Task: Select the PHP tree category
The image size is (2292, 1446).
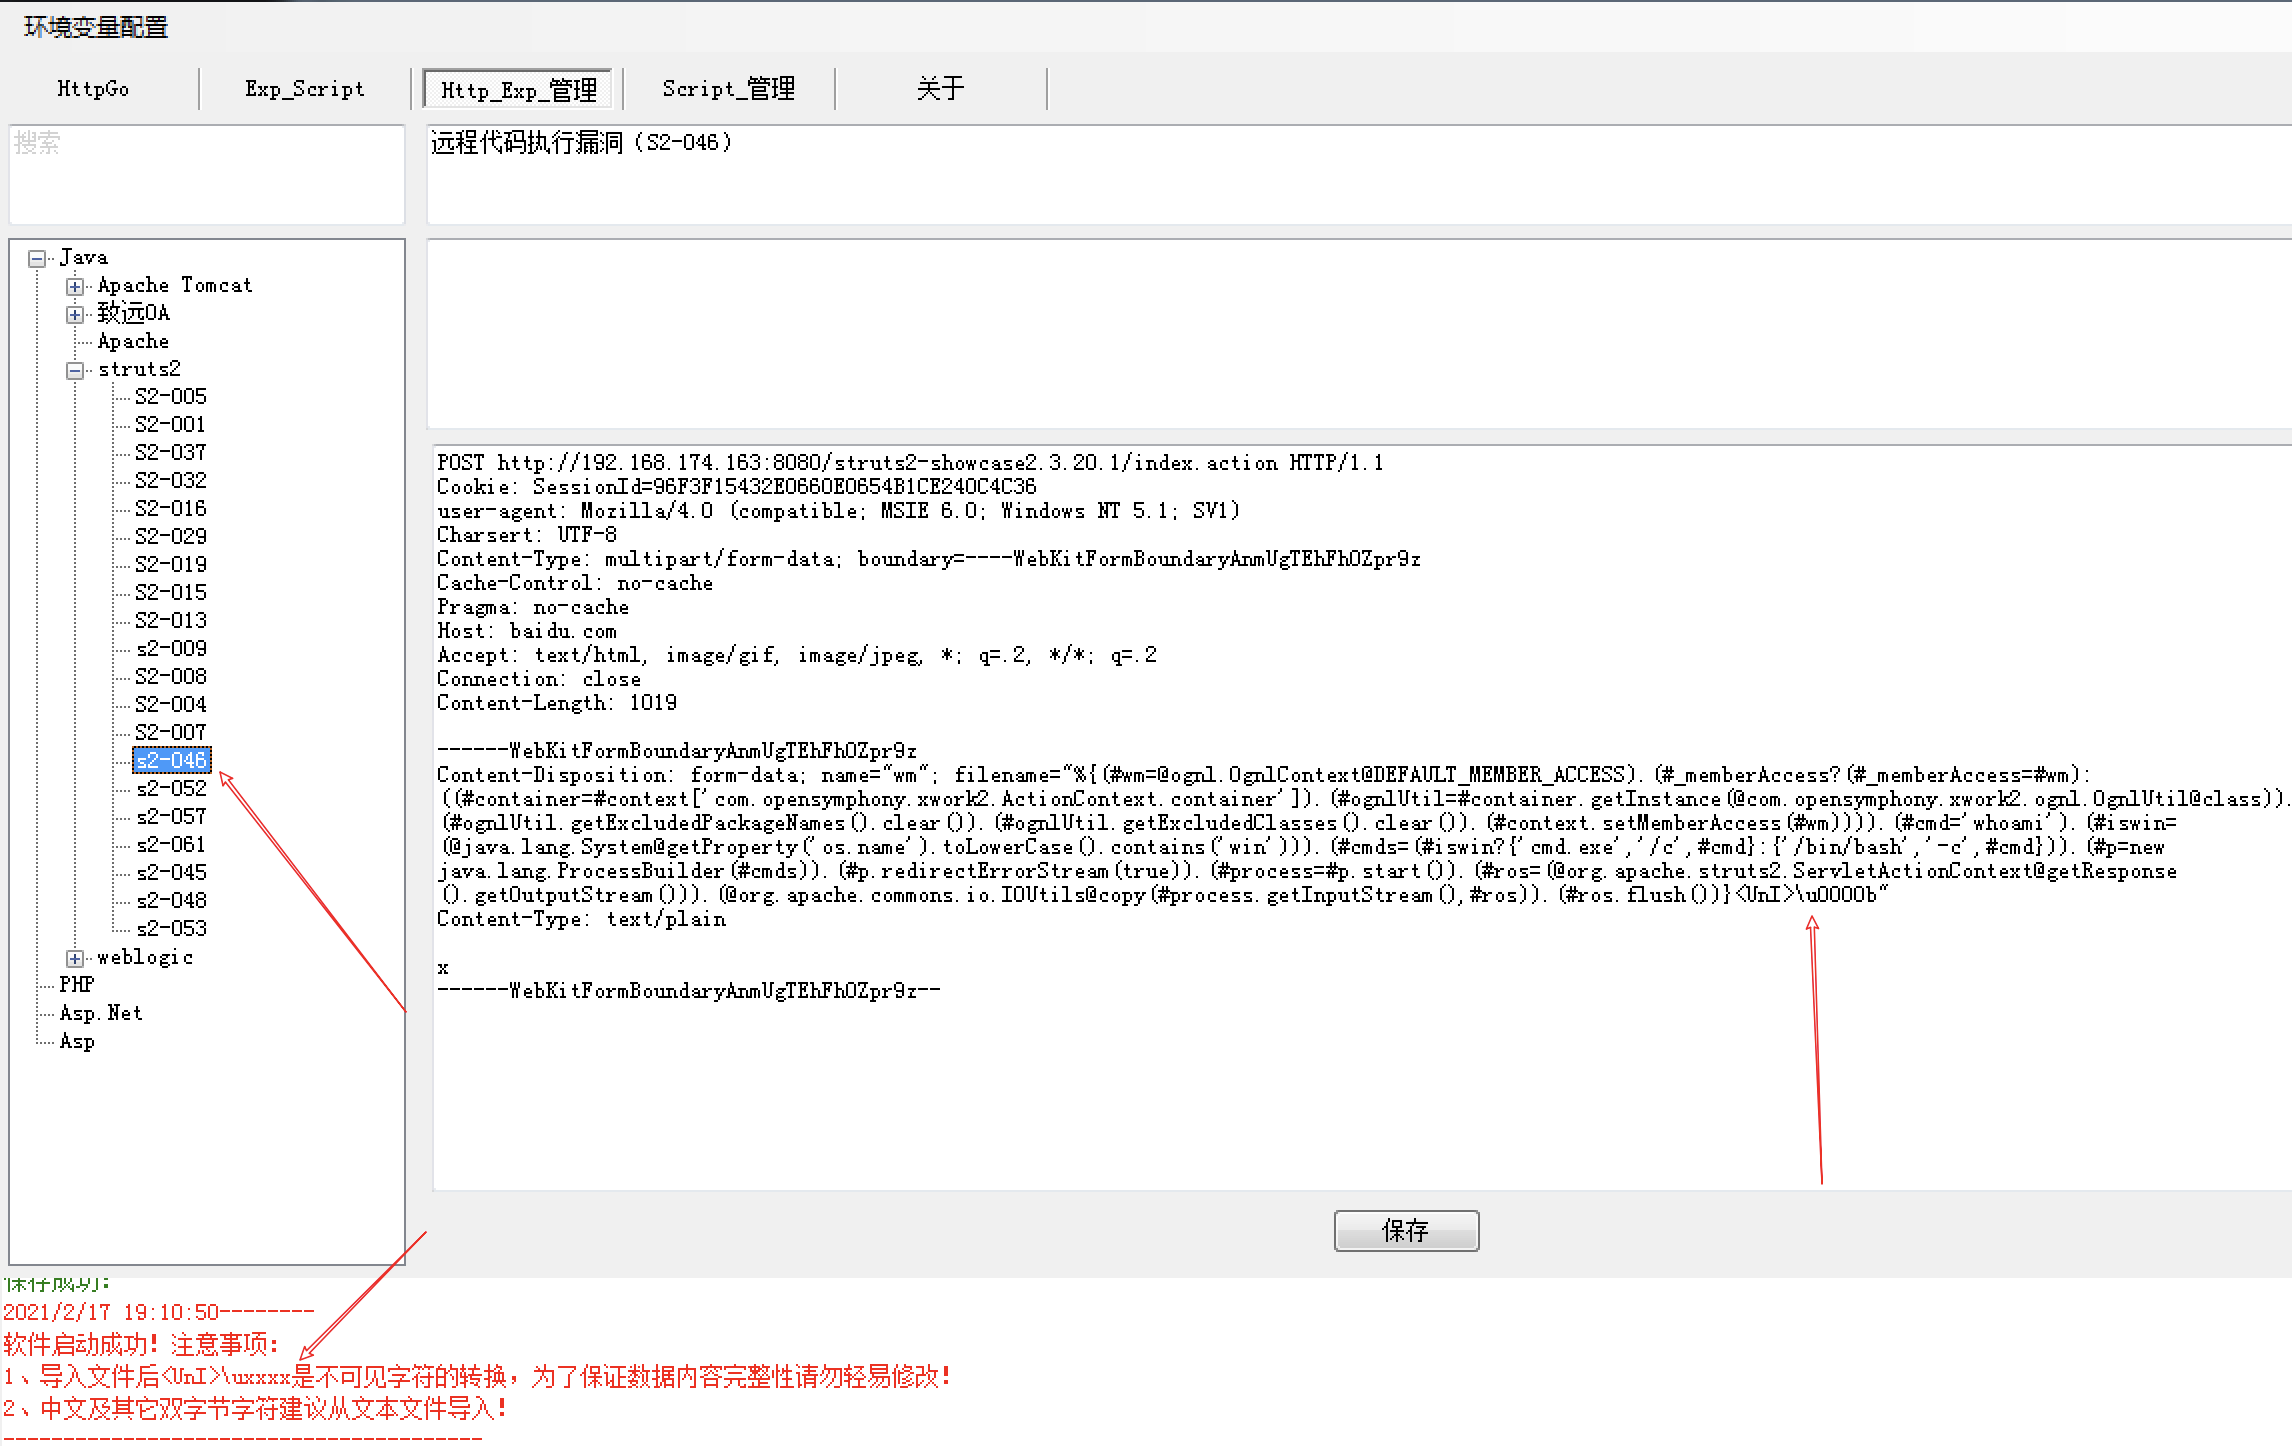Action: coord(76,985)
